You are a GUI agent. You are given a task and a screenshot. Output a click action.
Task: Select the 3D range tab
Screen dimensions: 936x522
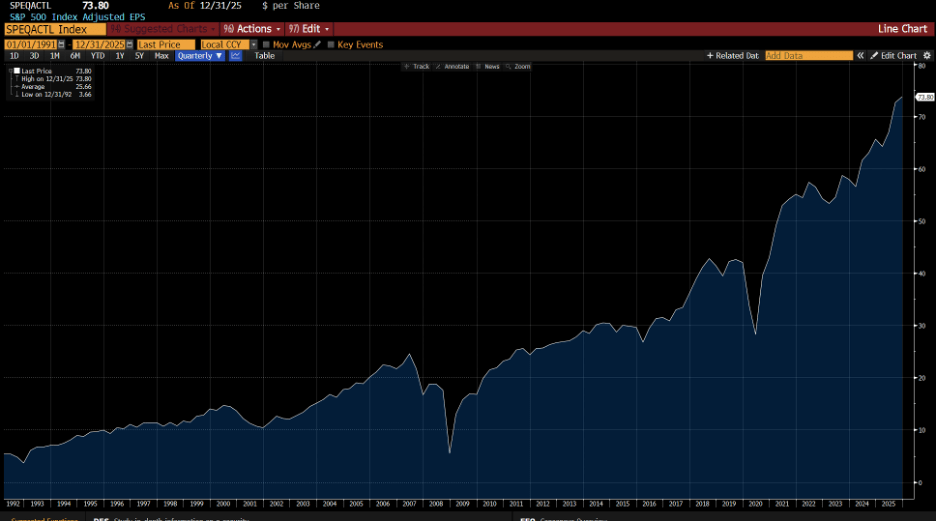click(35, 56)
